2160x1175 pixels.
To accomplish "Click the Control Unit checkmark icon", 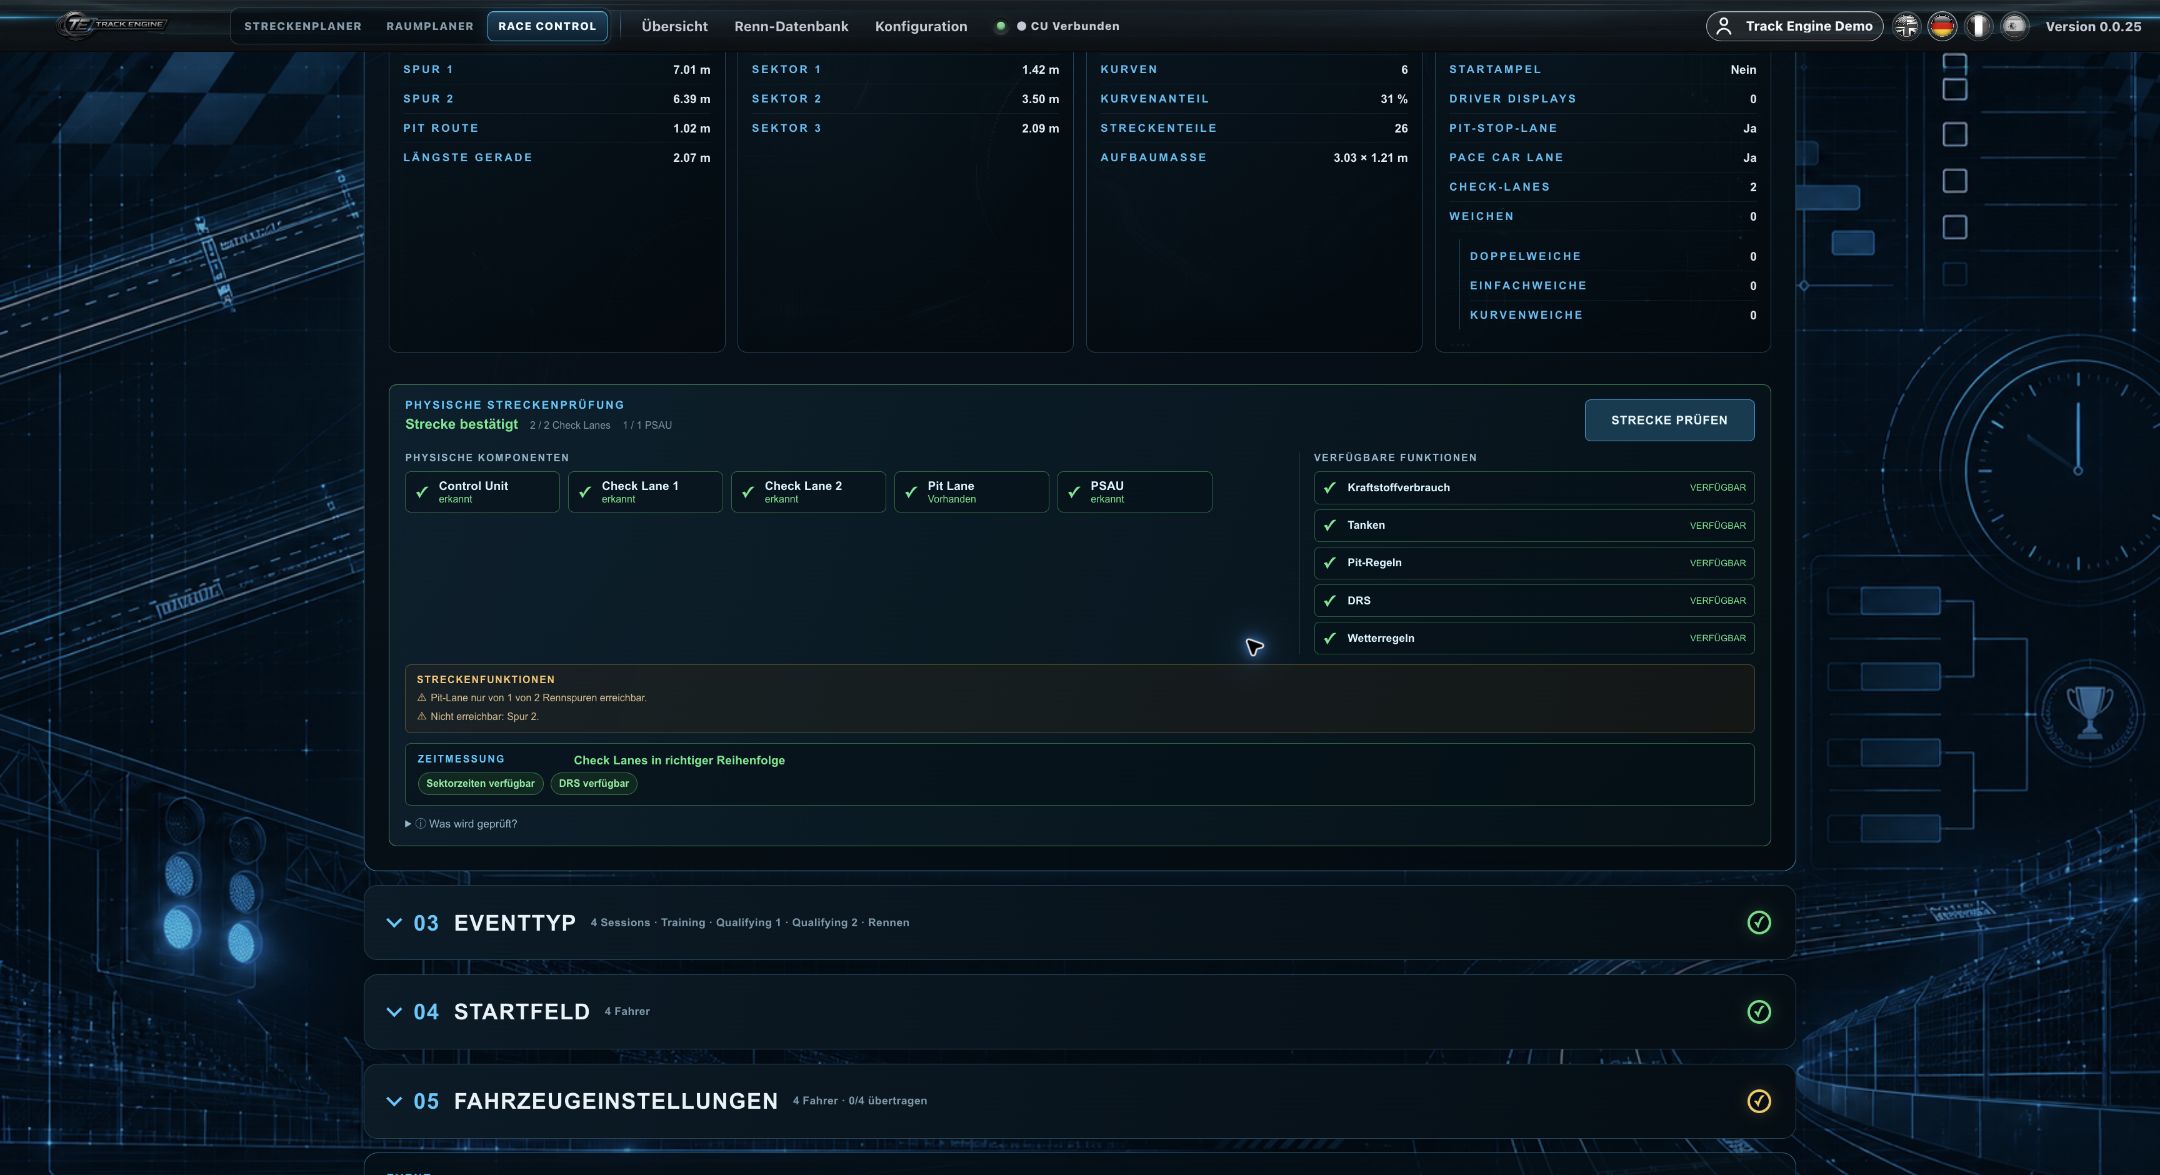I will click(422, 492).
